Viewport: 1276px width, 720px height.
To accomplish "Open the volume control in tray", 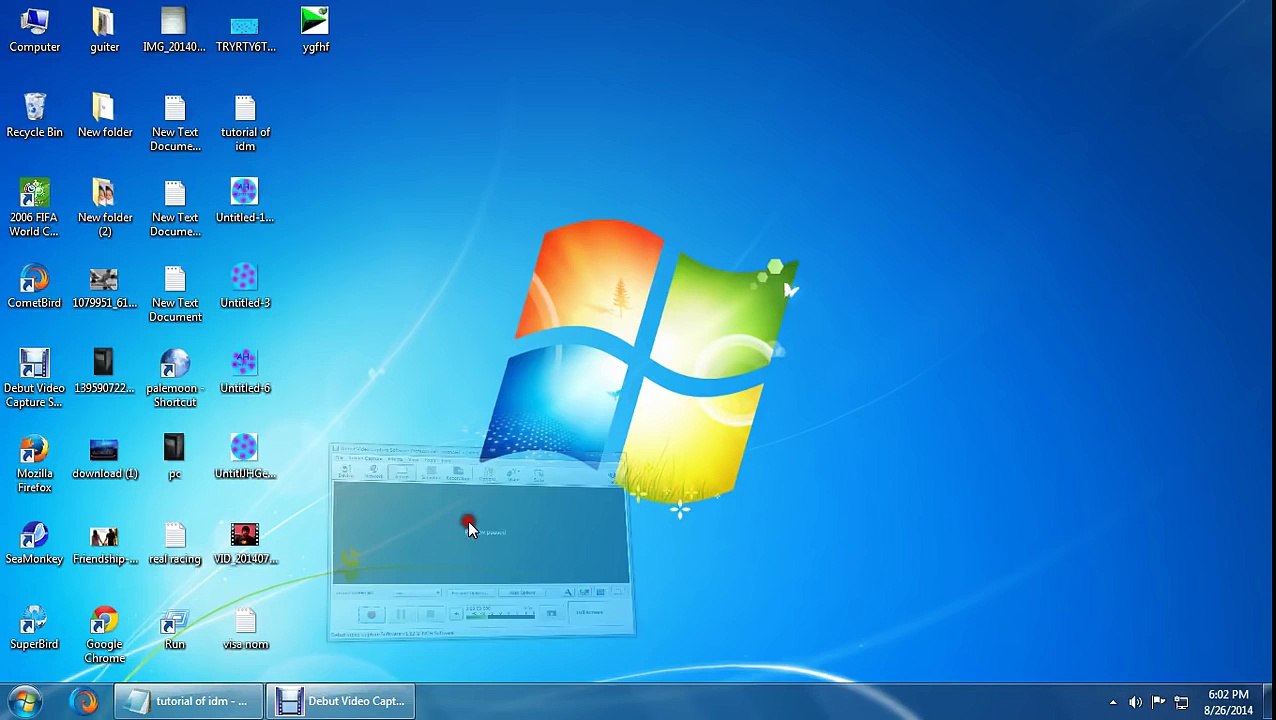I will [x=1135, y=702].
